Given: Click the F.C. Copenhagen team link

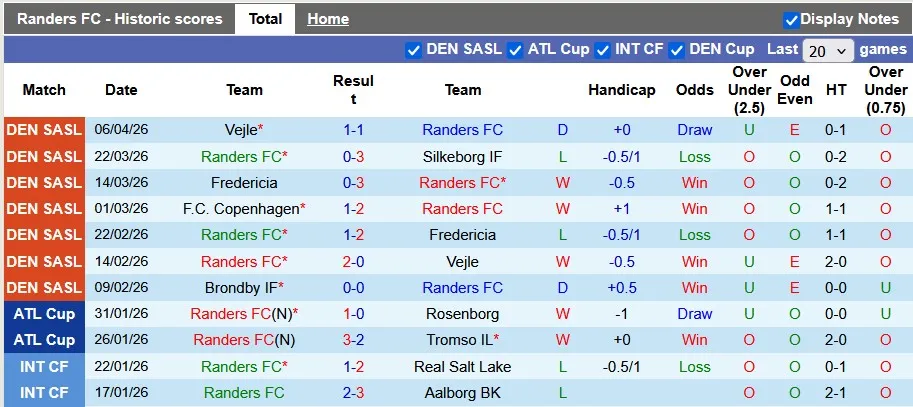Looking at the screenshot, I should 240,209.
